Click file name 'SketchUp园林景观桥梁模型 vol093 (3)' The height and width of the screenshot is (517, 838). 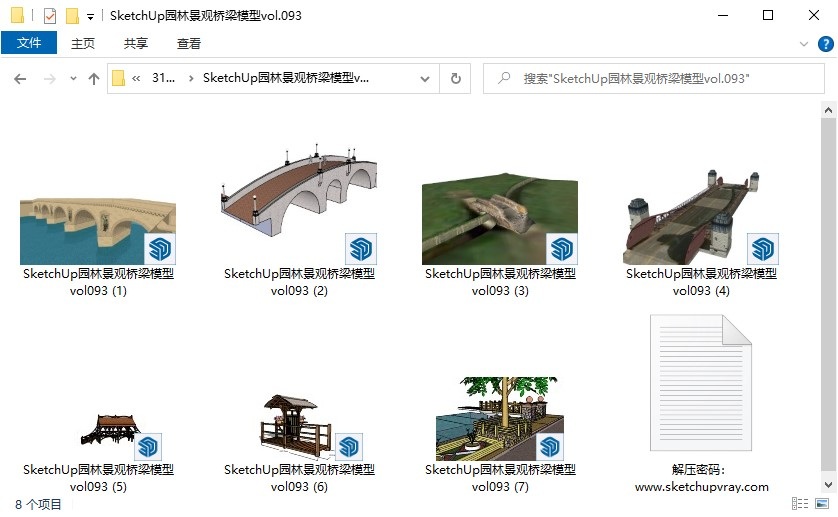500,282
